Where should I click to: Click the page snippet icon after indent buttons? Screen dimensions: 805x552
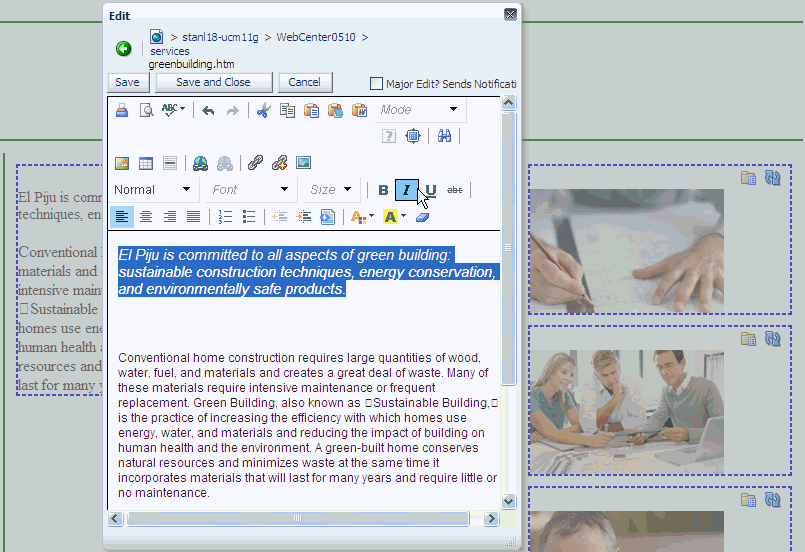click(x=328, y=217)
